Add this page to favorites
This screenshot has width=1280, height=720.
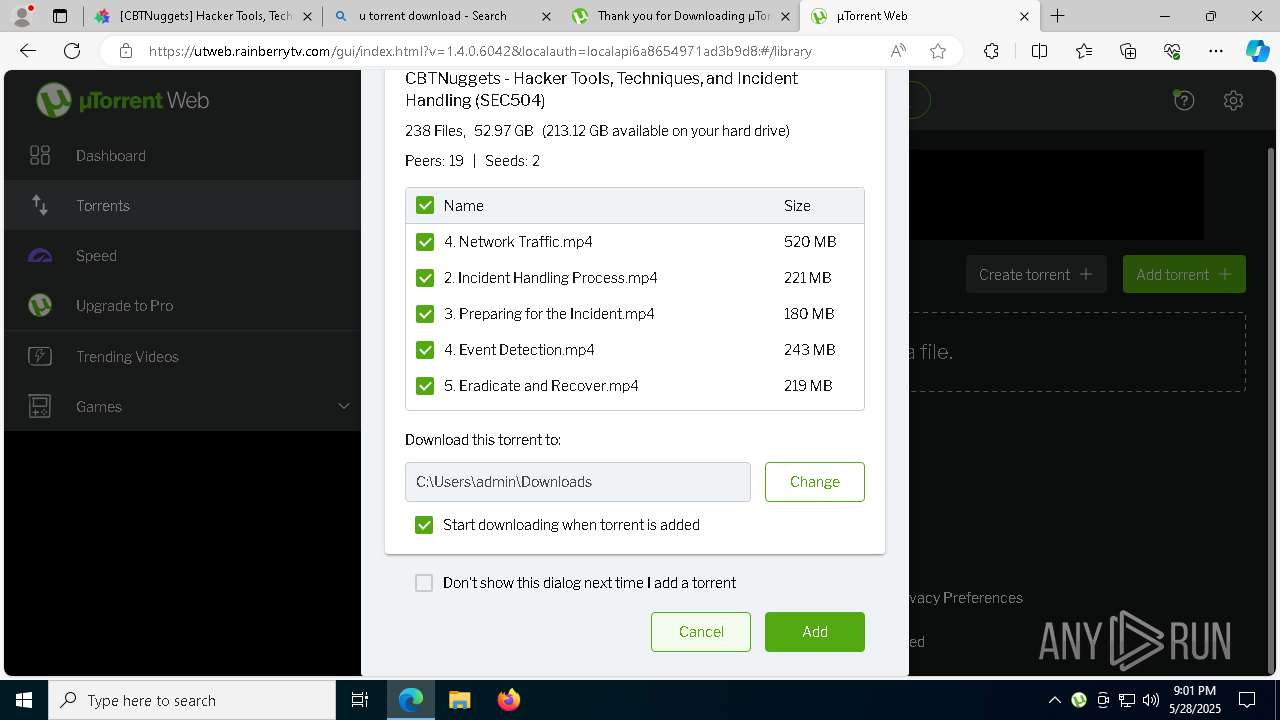937,51
